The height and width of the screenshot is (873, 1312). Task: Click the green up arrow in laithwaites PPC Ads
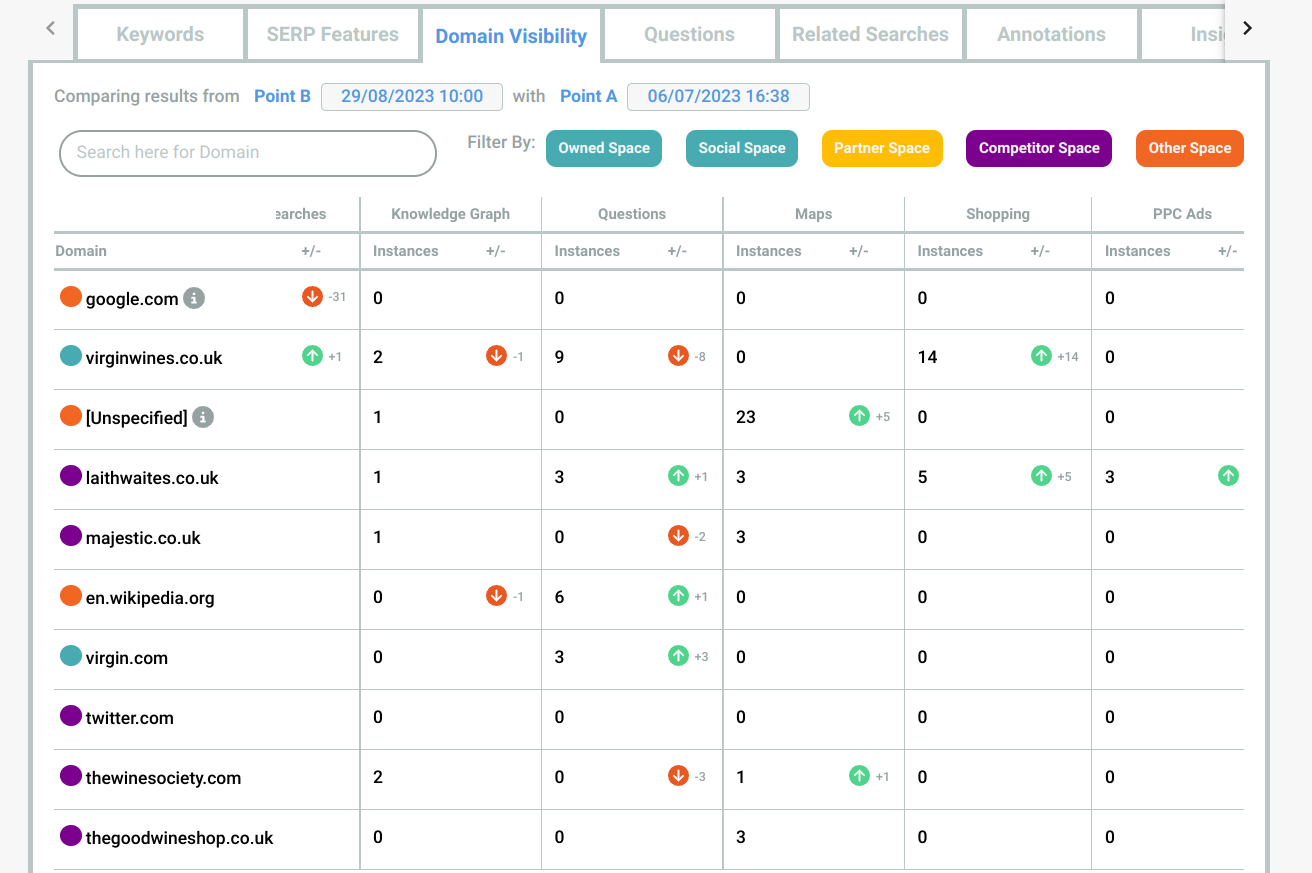(1228, 476)
